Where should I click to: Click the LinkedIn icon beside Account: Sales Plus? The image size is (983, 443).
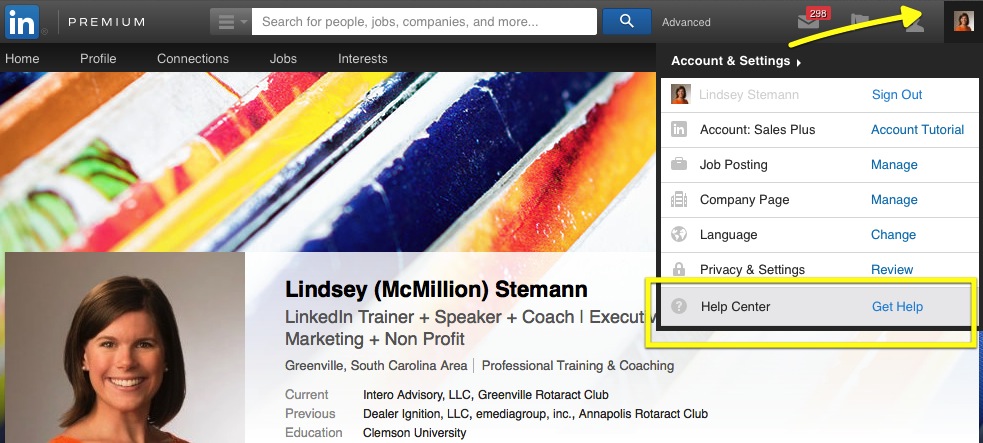click(679, 130)
